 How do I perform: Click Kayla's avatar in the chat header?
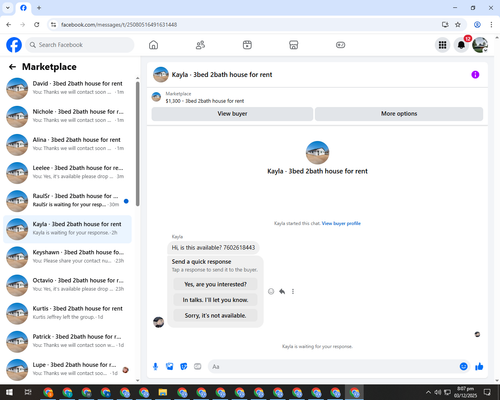tap(161, 75)
